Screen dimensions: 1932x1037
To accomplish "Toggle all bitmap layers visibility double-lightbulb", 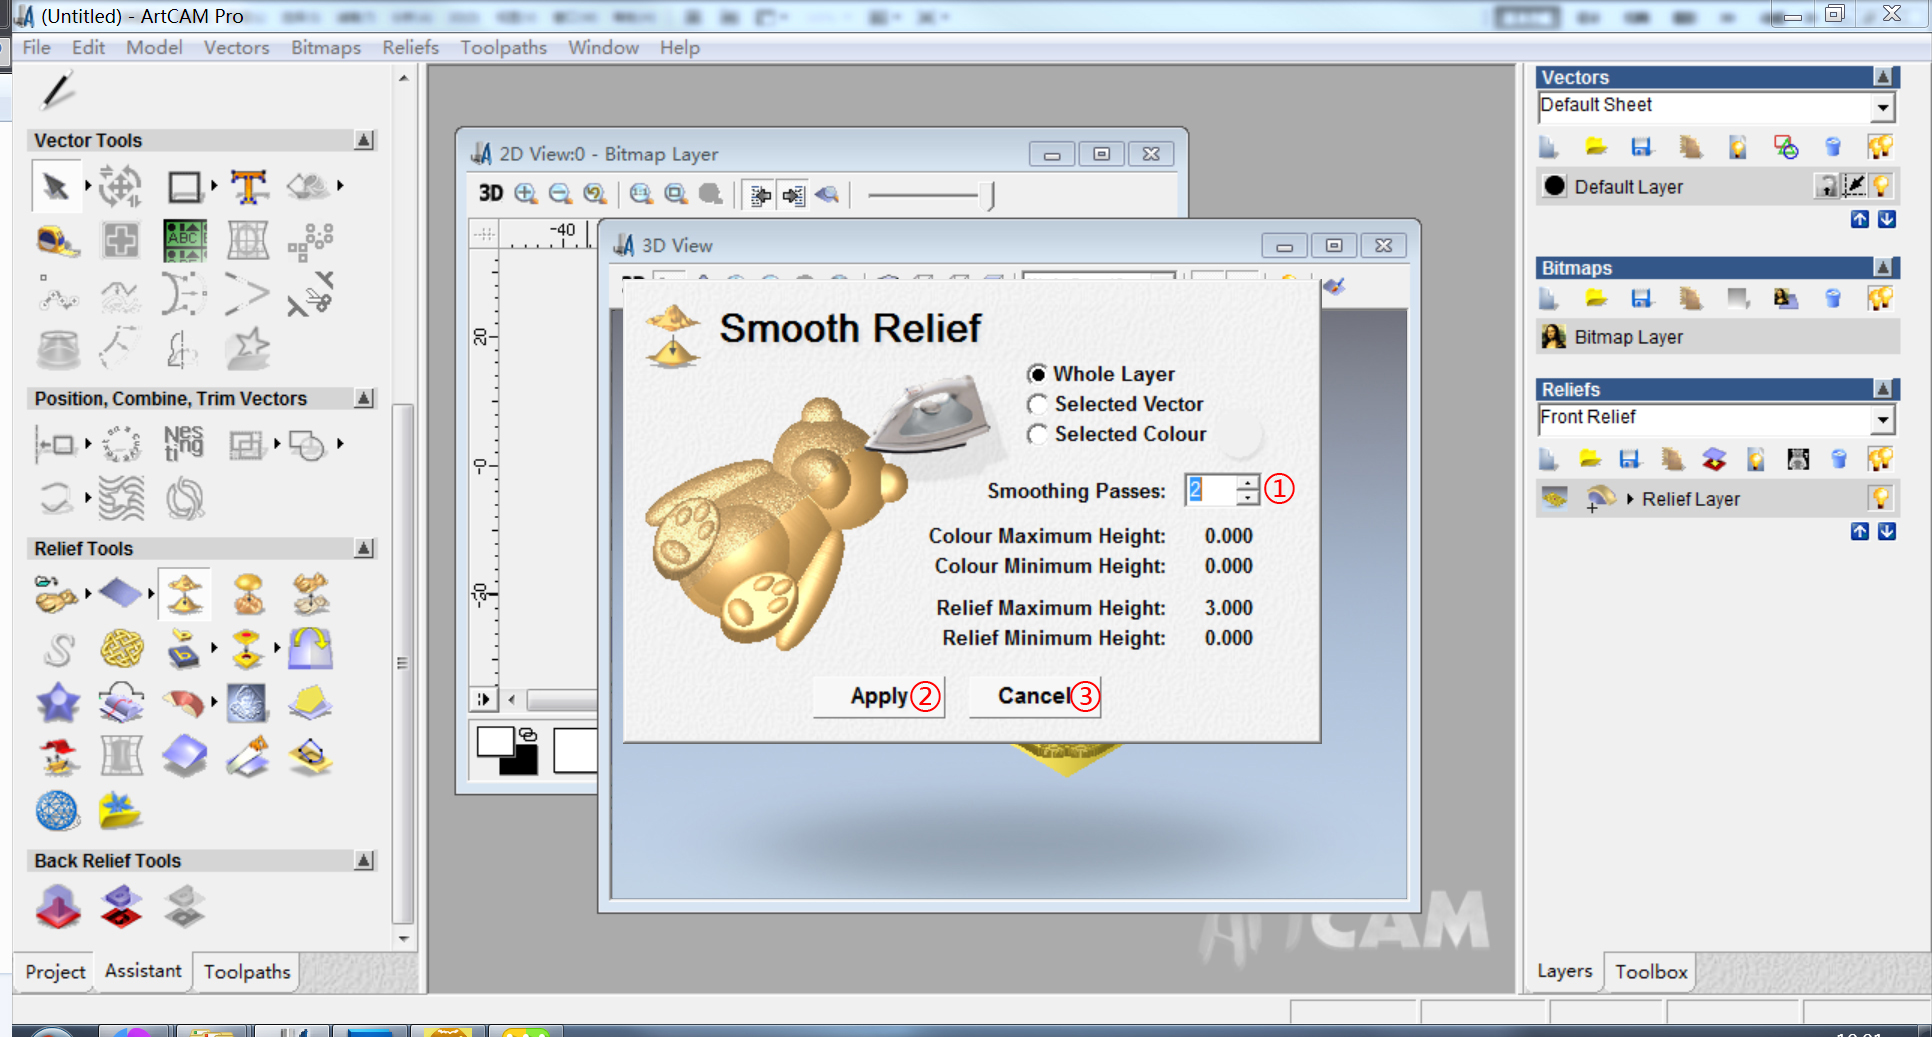I will tap(1880, 298).
